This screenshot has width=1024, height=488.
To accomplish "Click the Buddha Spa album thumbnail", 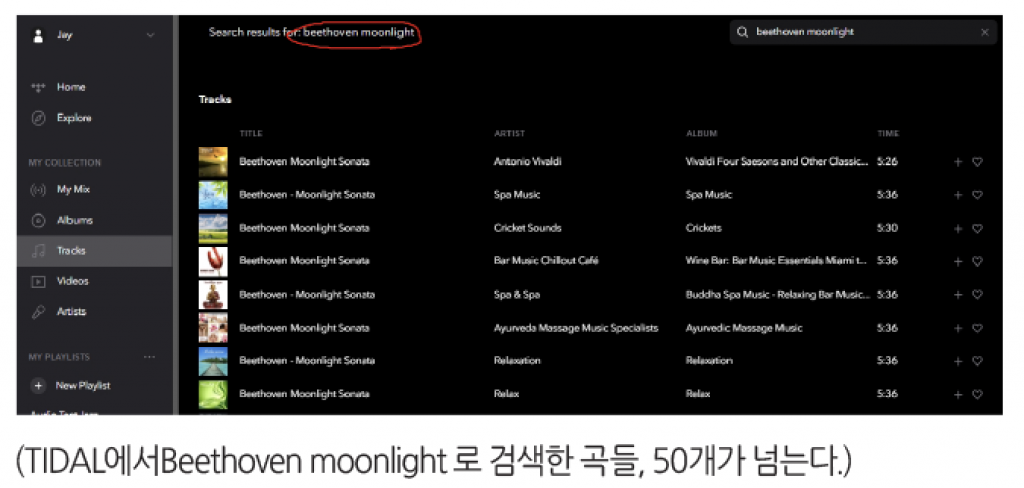I will click(x=213, y=295).
